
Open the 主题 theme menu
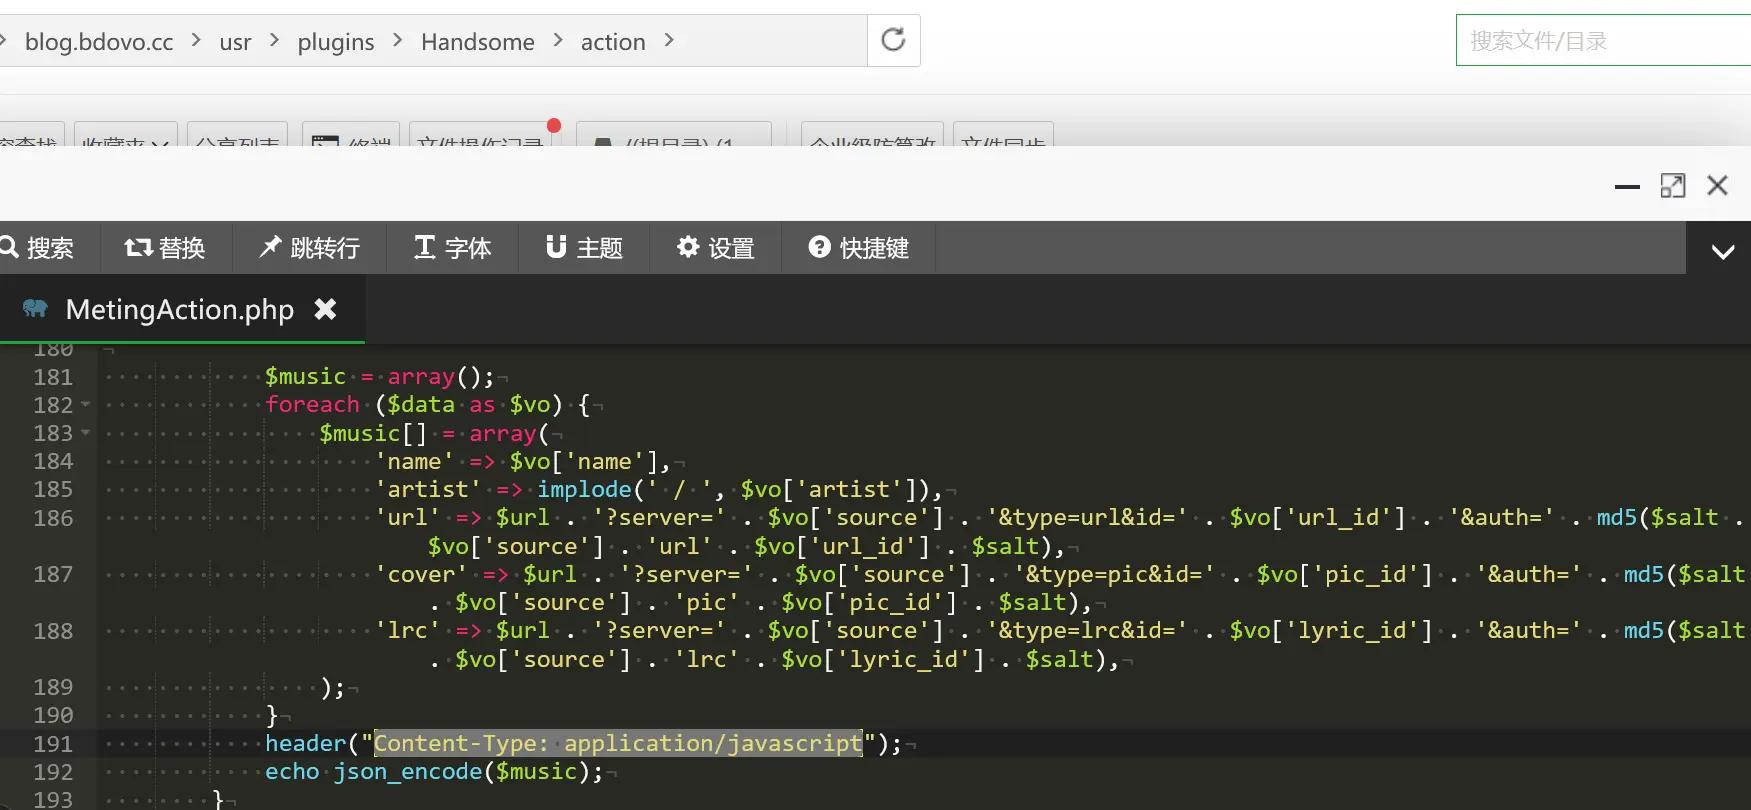click(x=584, y=248)
